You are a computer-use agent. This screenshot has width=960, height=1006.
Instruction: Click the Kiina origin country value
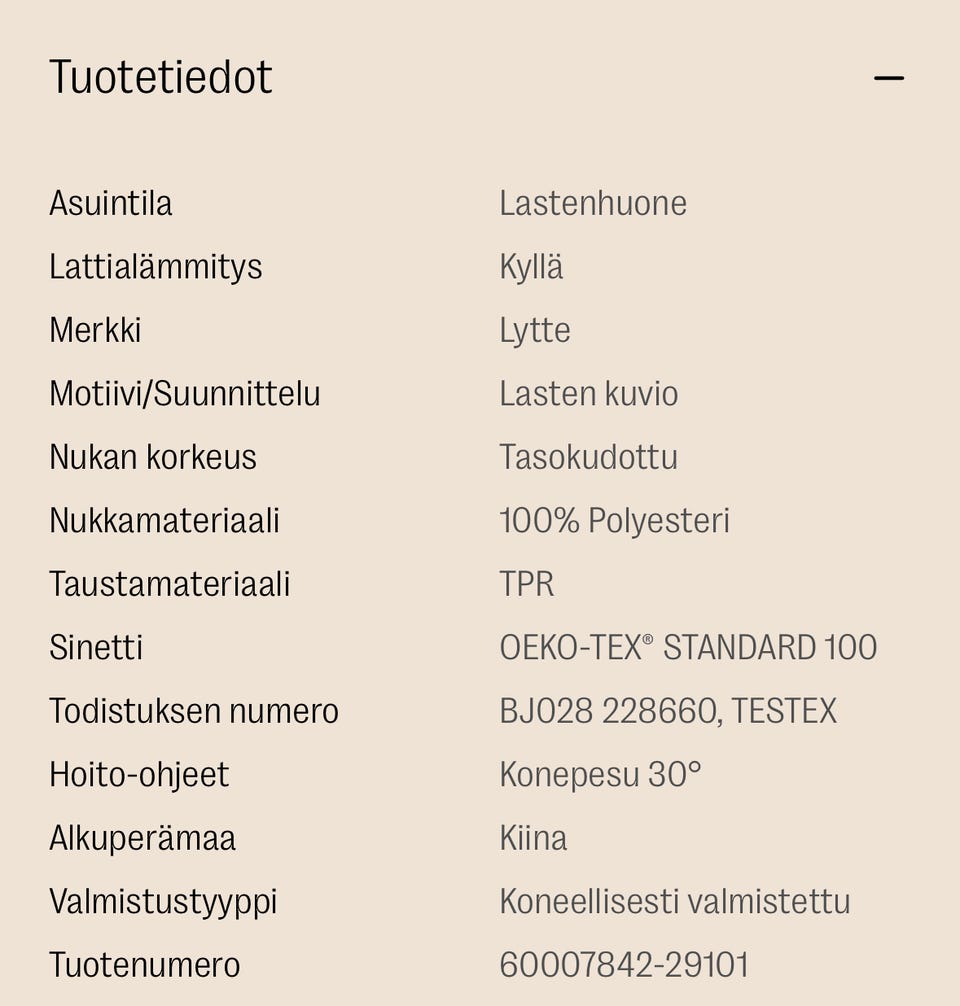pos(531,838)
